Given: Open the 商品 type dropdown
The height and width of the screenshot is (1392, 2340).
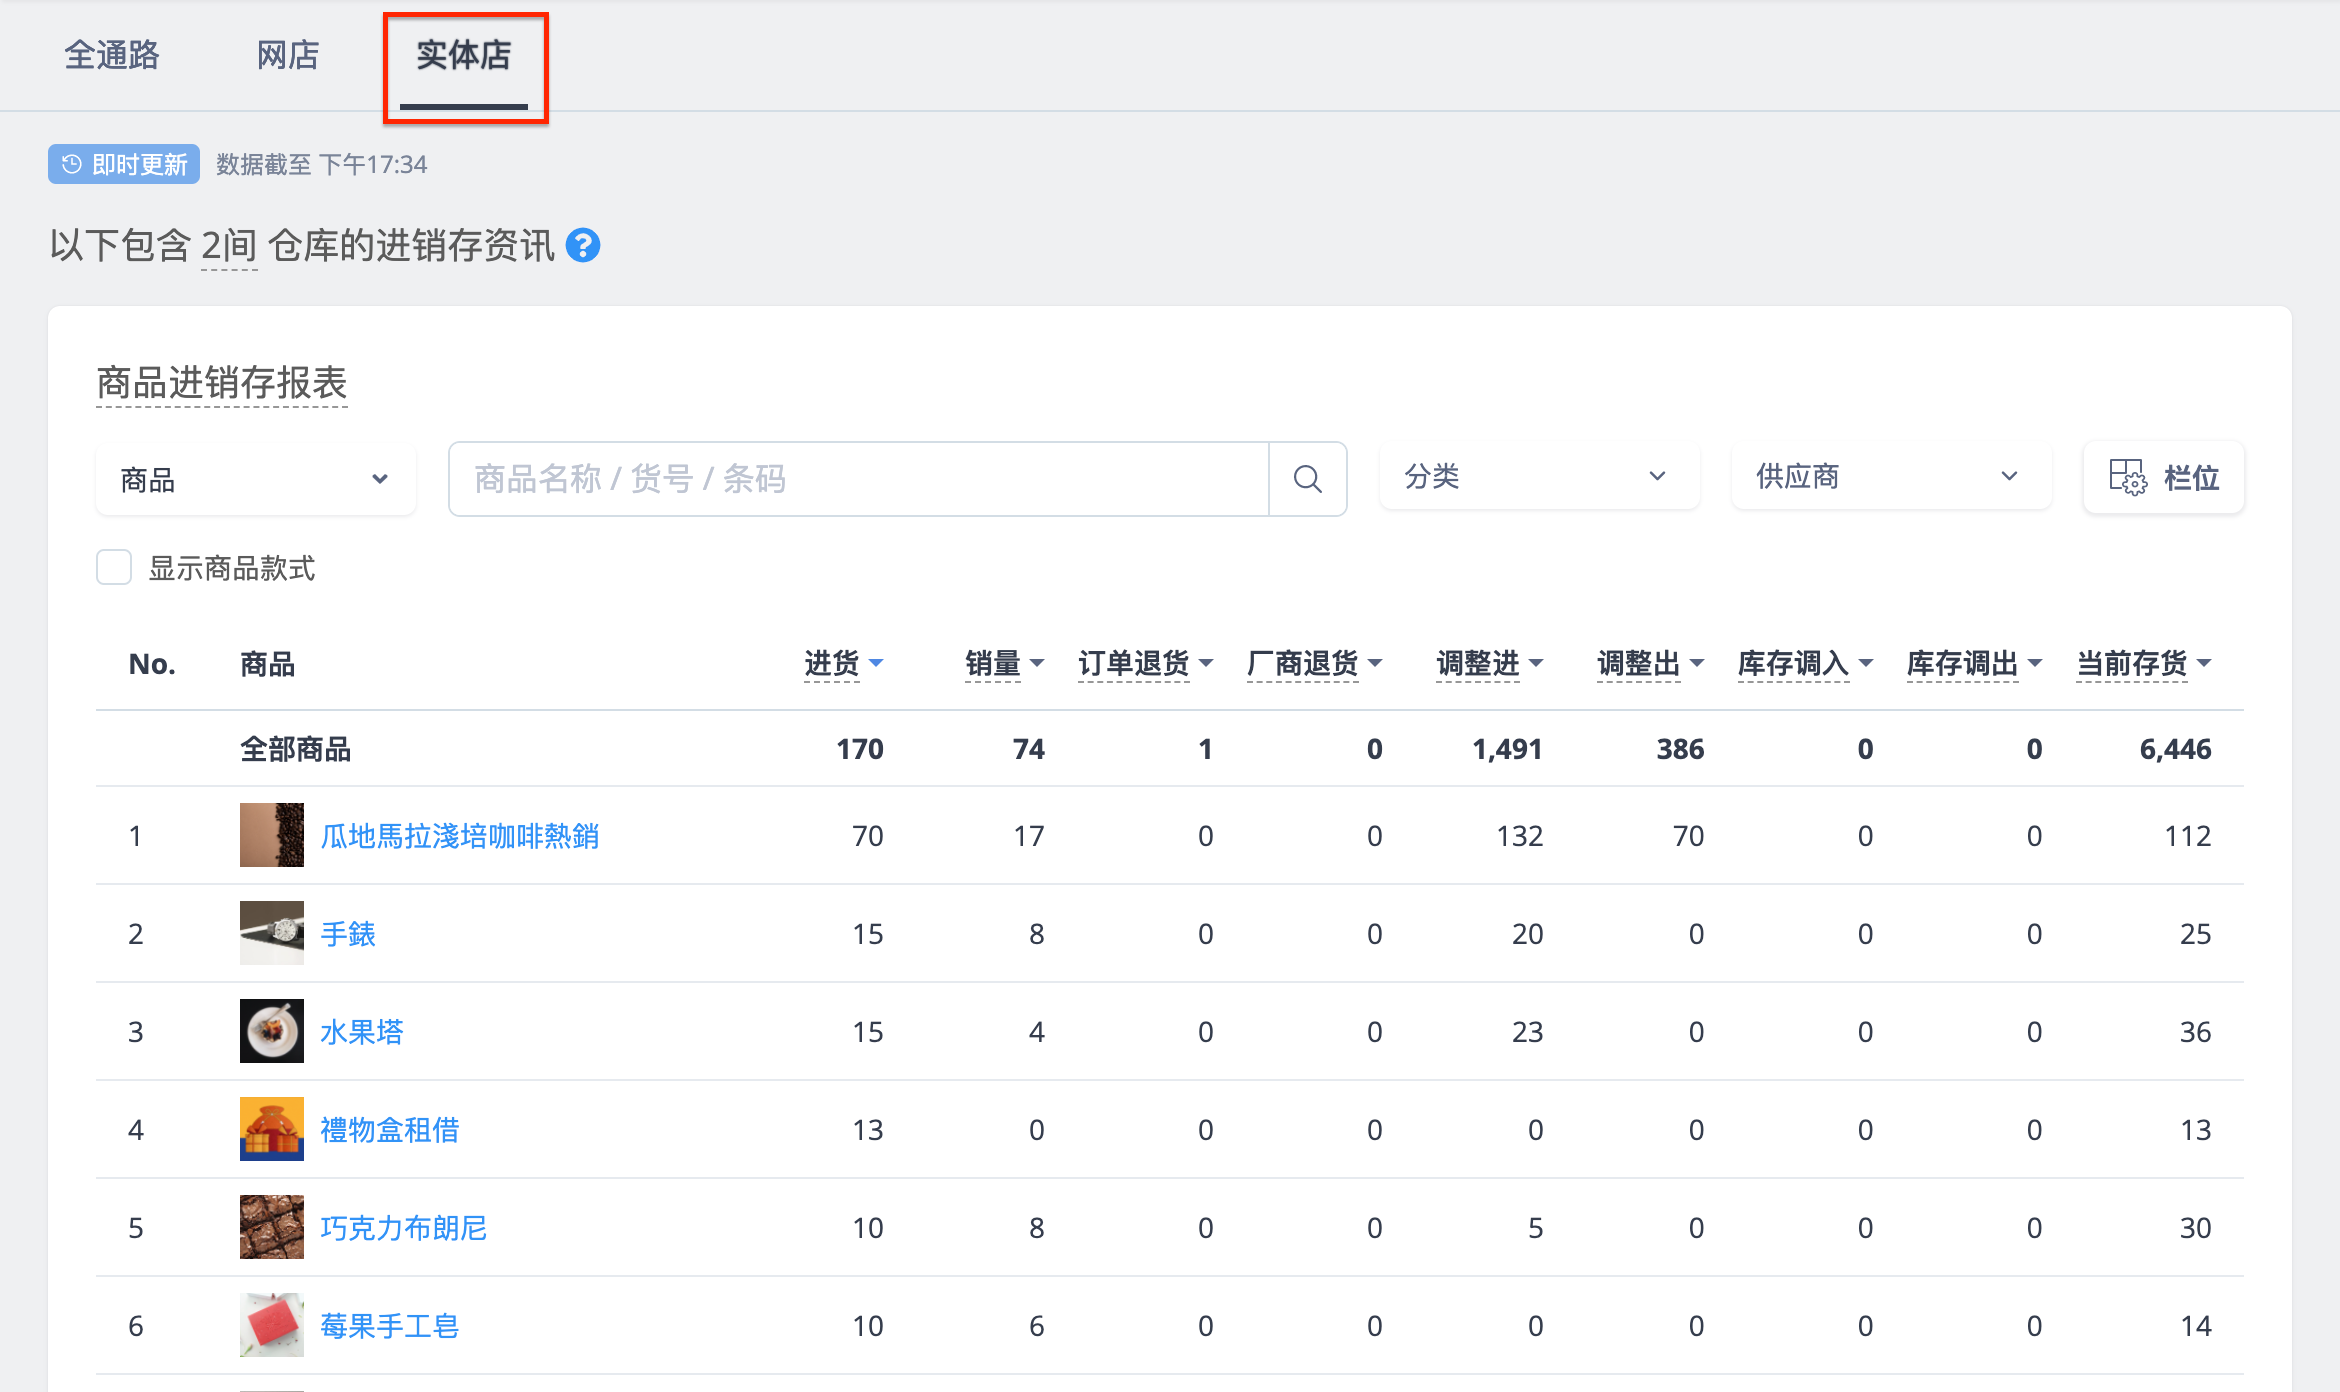Looking at the screenshot, I should click(256, 480).
